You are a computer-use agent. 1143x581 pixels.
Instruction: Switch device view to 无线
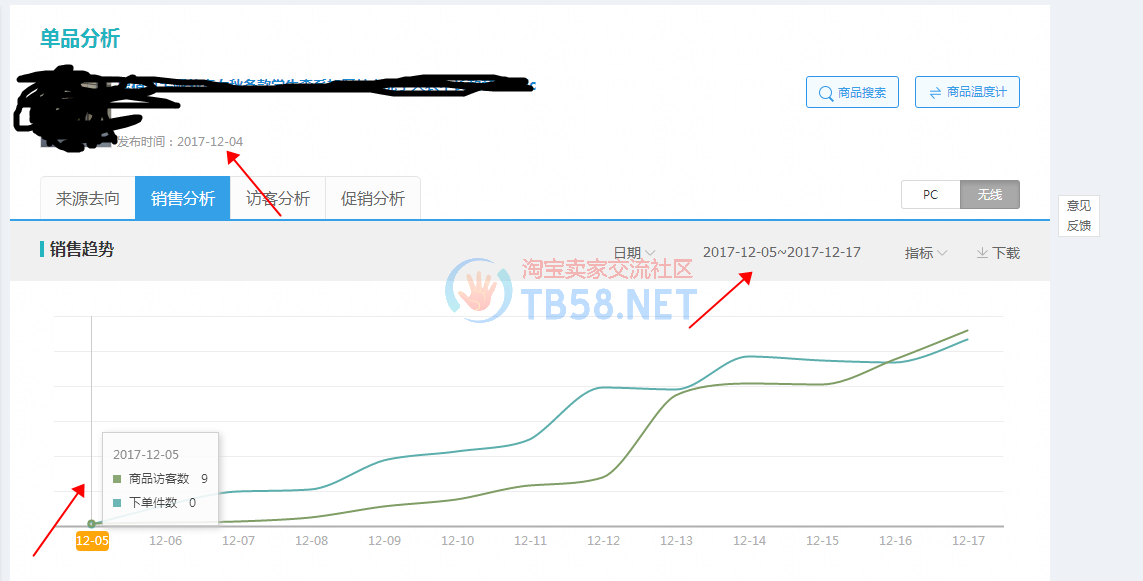(990, 195)
